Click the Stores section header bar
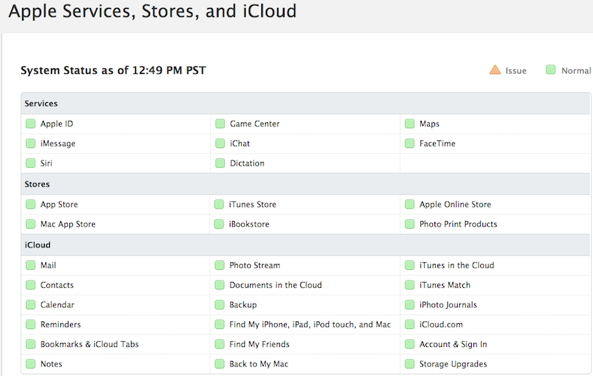Screen dimensions: 593x376 coord(306,184)
